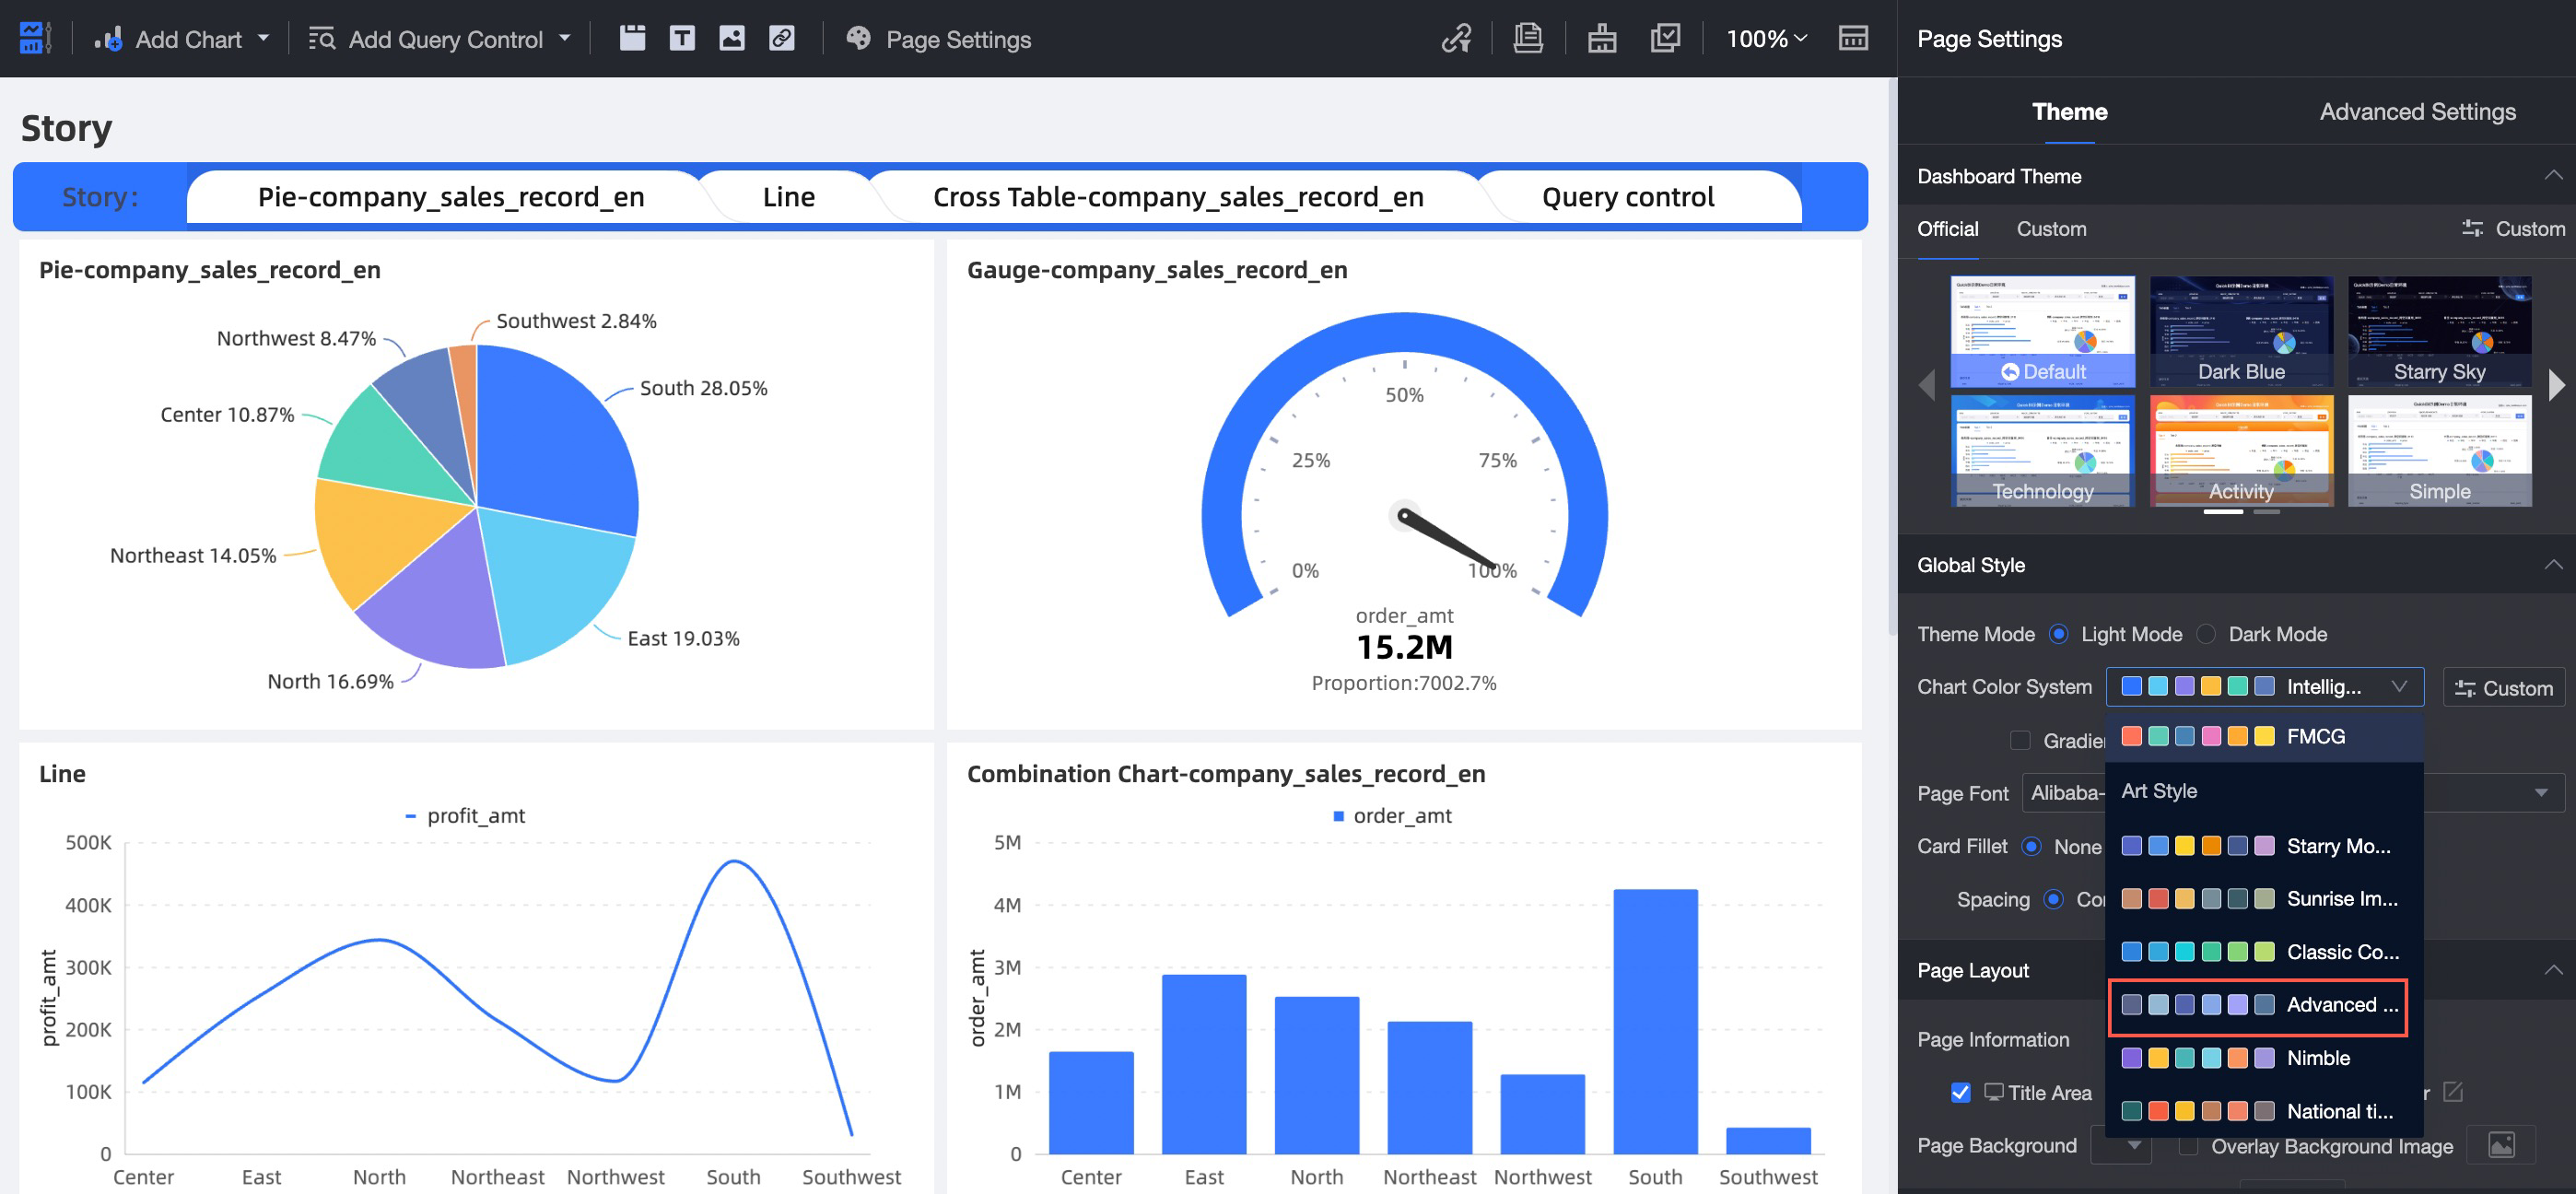The height and width of the screenshot is (1194, 2576).
Task: Switch to the Advanced Settings tab
Action: pos(2417,111)
